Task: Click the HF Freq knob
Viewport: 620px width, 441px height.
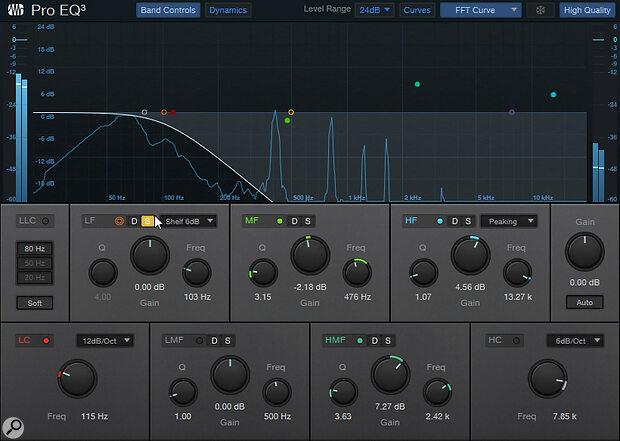Action: 517,273
